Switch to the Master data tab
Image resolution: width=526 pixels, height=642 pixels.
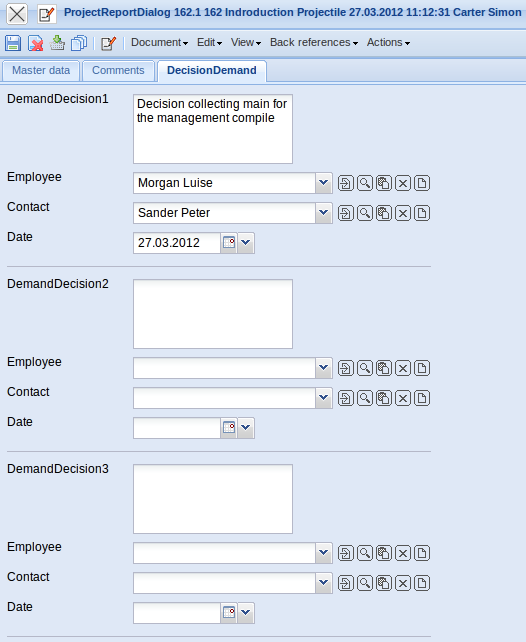[x=41, y=71]
